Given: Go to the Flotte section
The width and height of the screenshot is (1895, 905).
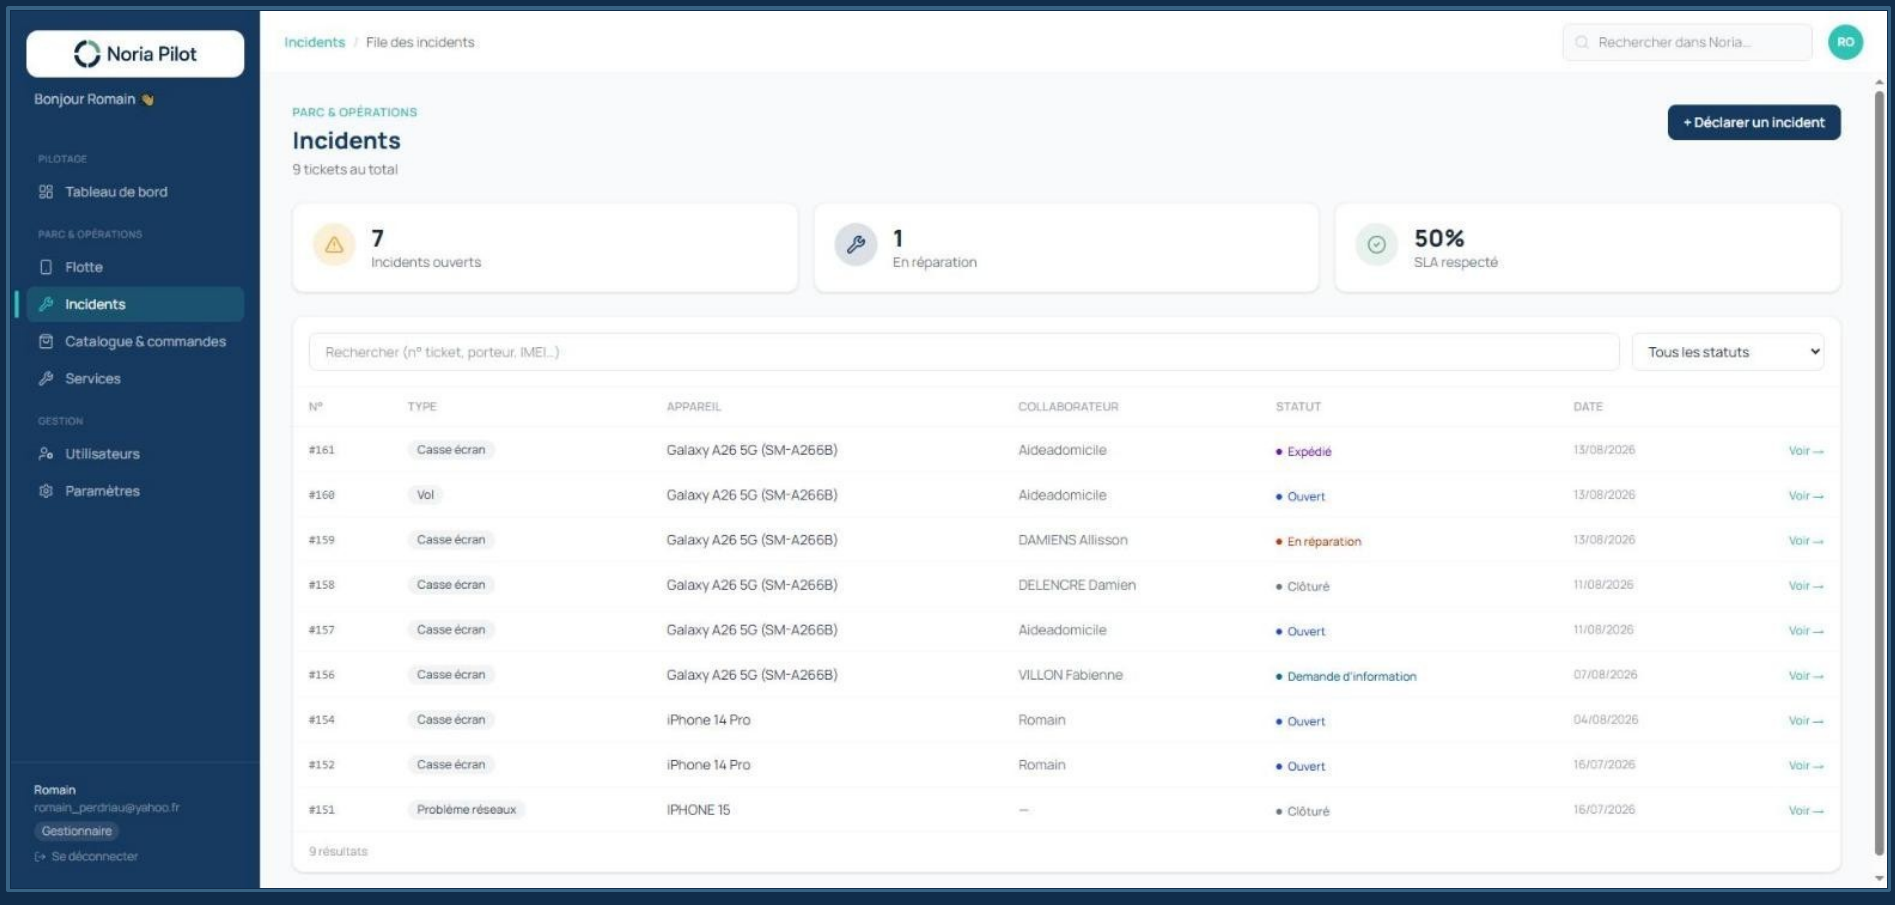Looking at the screenshot, I should tap(135, 267).
